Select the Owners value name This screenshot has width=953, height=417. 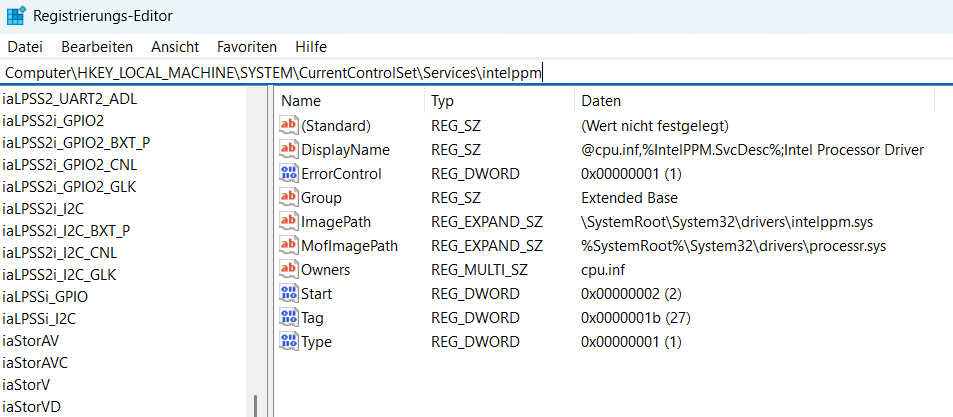[326, 270]
